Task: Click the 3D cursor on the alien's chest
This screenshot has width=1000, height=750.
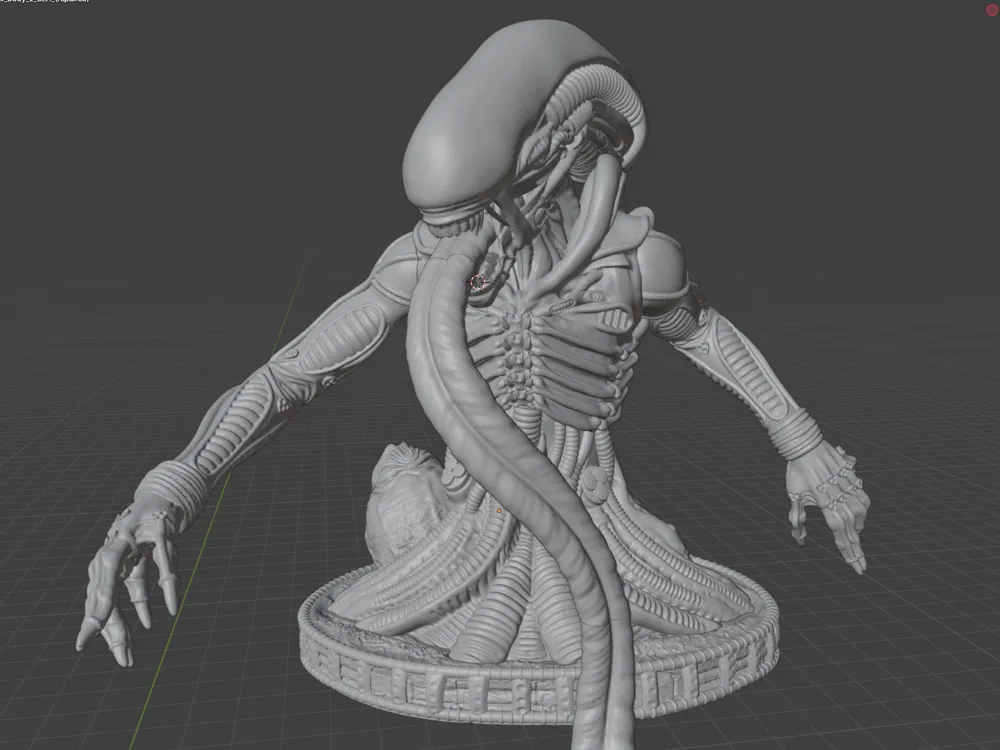Action: click(x=480, y=282)
